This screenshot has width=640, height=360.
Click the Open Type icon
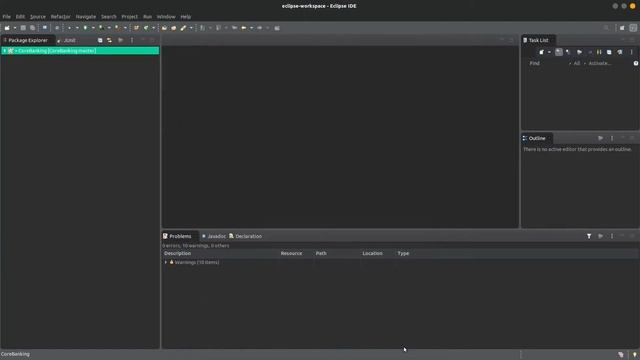click(164, 28)
